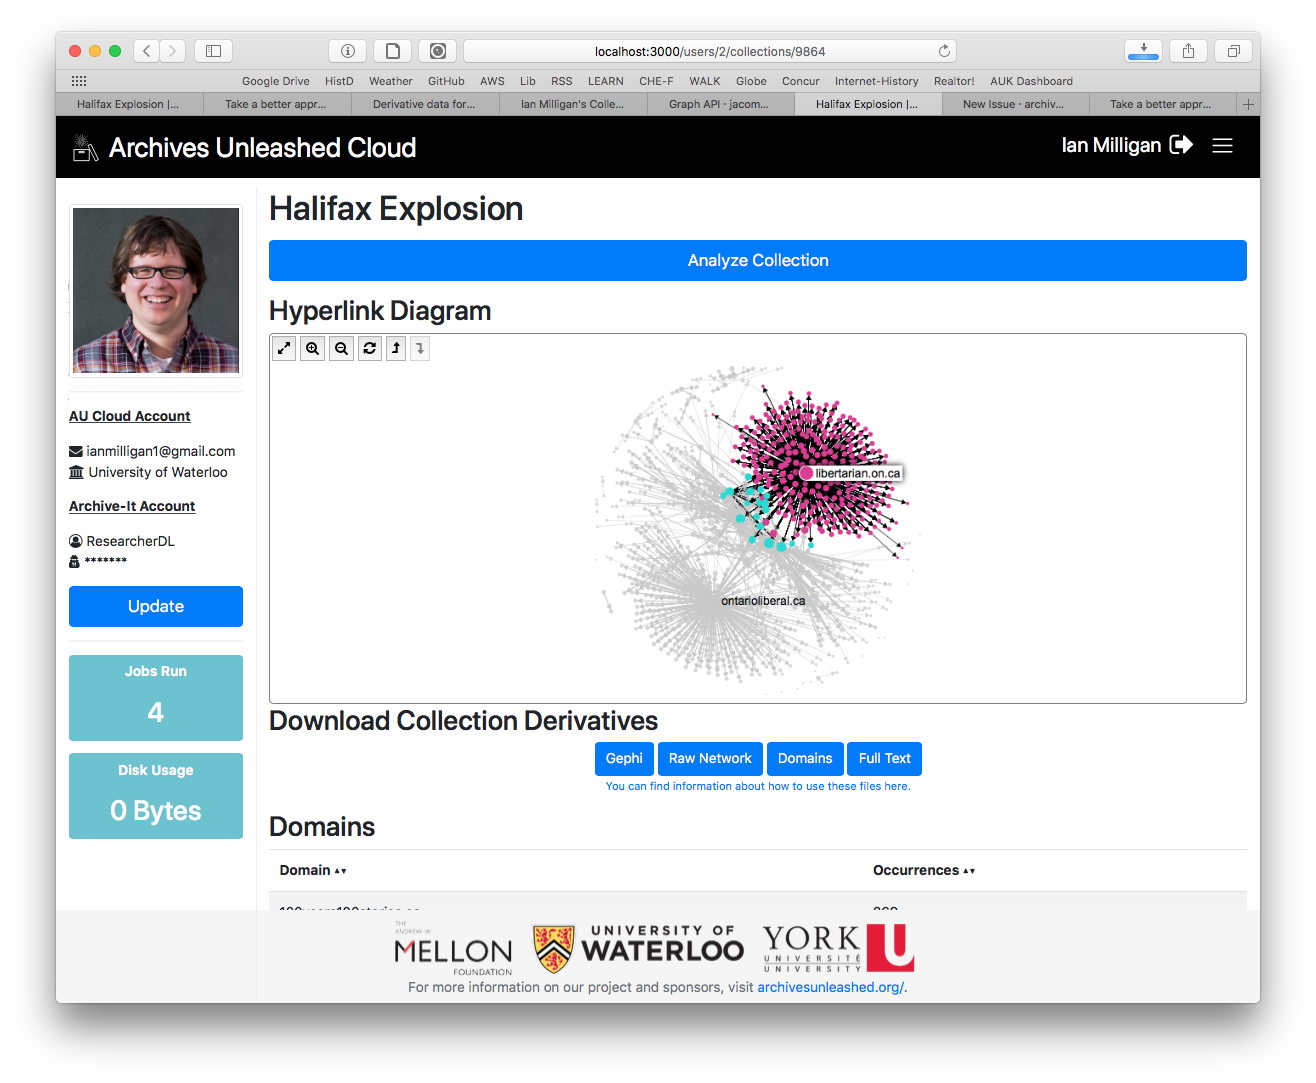This screenshot has width=1316, height=1083.
Task: Click the 'Archive-It Account' heading
Action: [132, 506]
